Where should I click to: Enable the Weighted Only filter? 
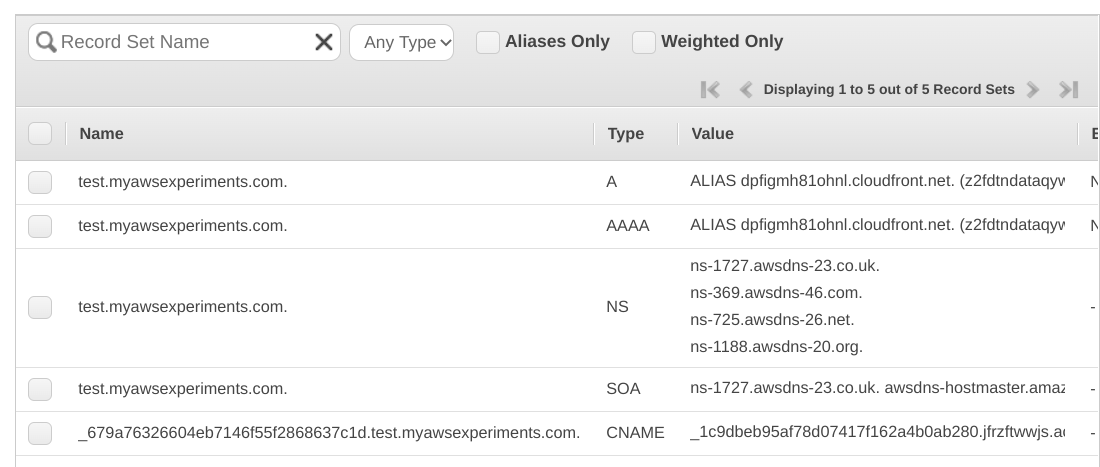[x=644, y=42]
